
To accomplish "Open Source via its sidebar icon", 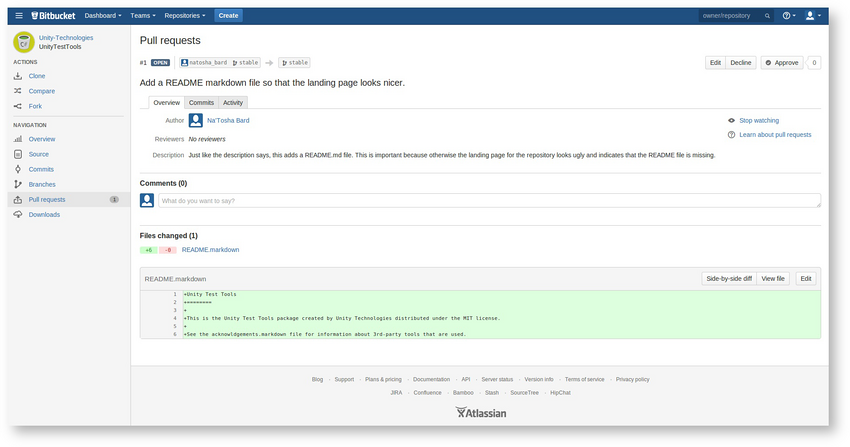I will click(x=18, y=154).
